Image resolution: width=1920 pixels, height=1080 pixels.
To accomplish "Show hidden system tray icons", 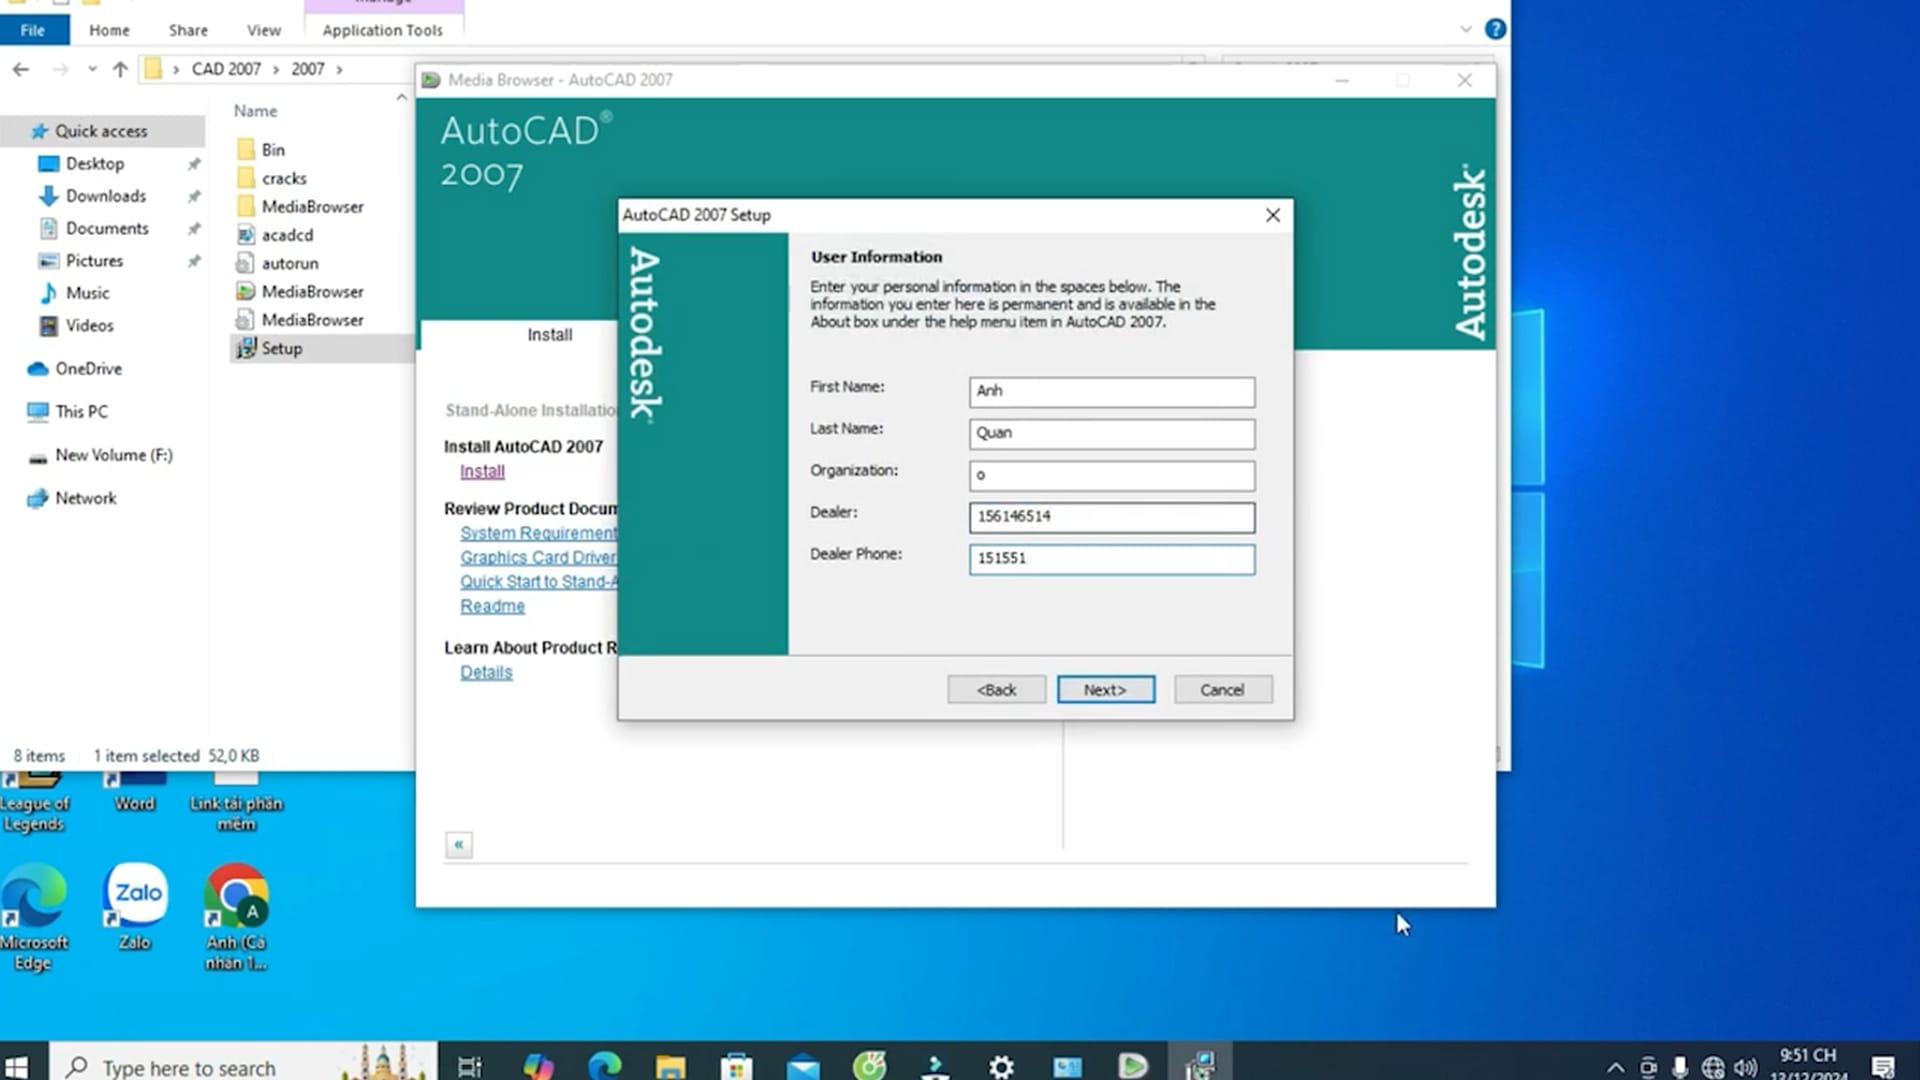I will click(1615, 1067).
